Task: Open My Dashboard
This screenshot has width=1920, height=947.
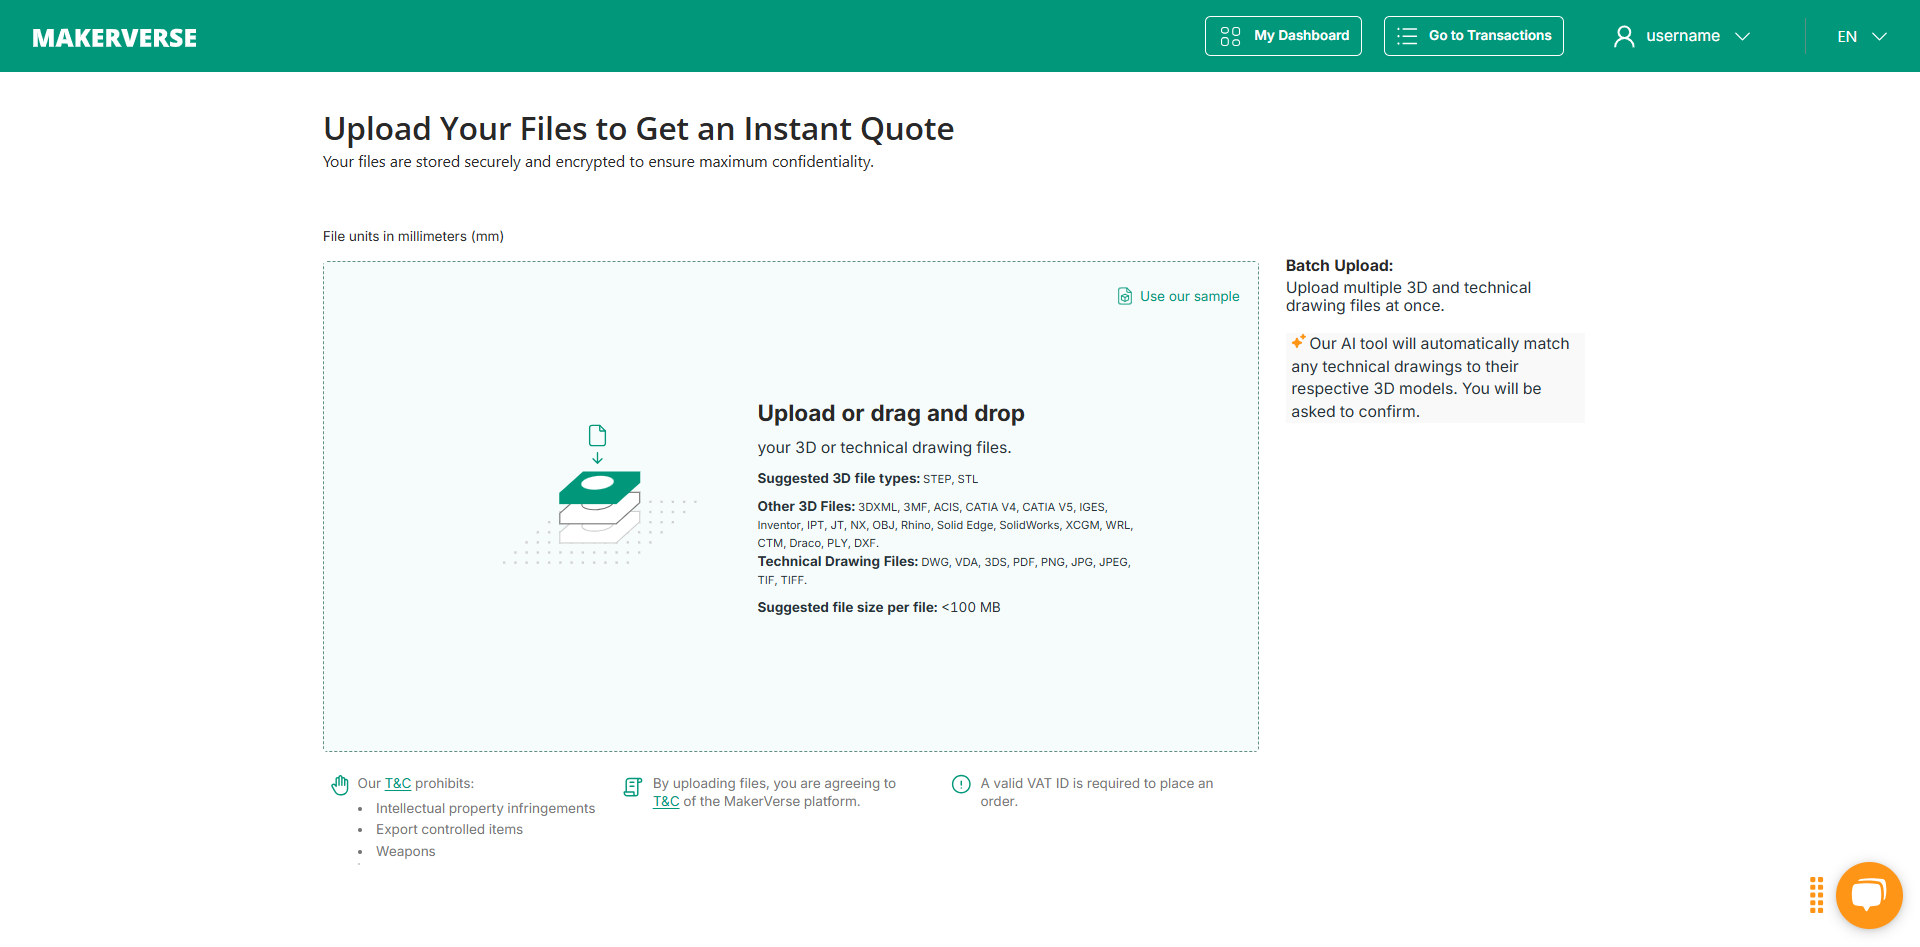Action: [x=1283, y=36]
